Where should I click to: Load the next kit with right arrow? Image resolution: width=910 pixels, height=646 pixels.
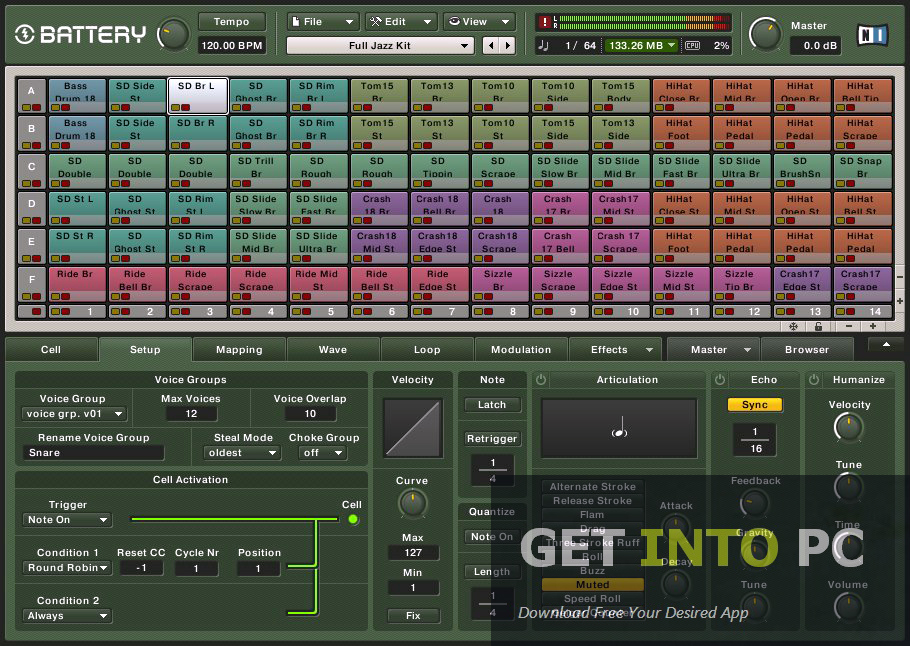(508, 45)
